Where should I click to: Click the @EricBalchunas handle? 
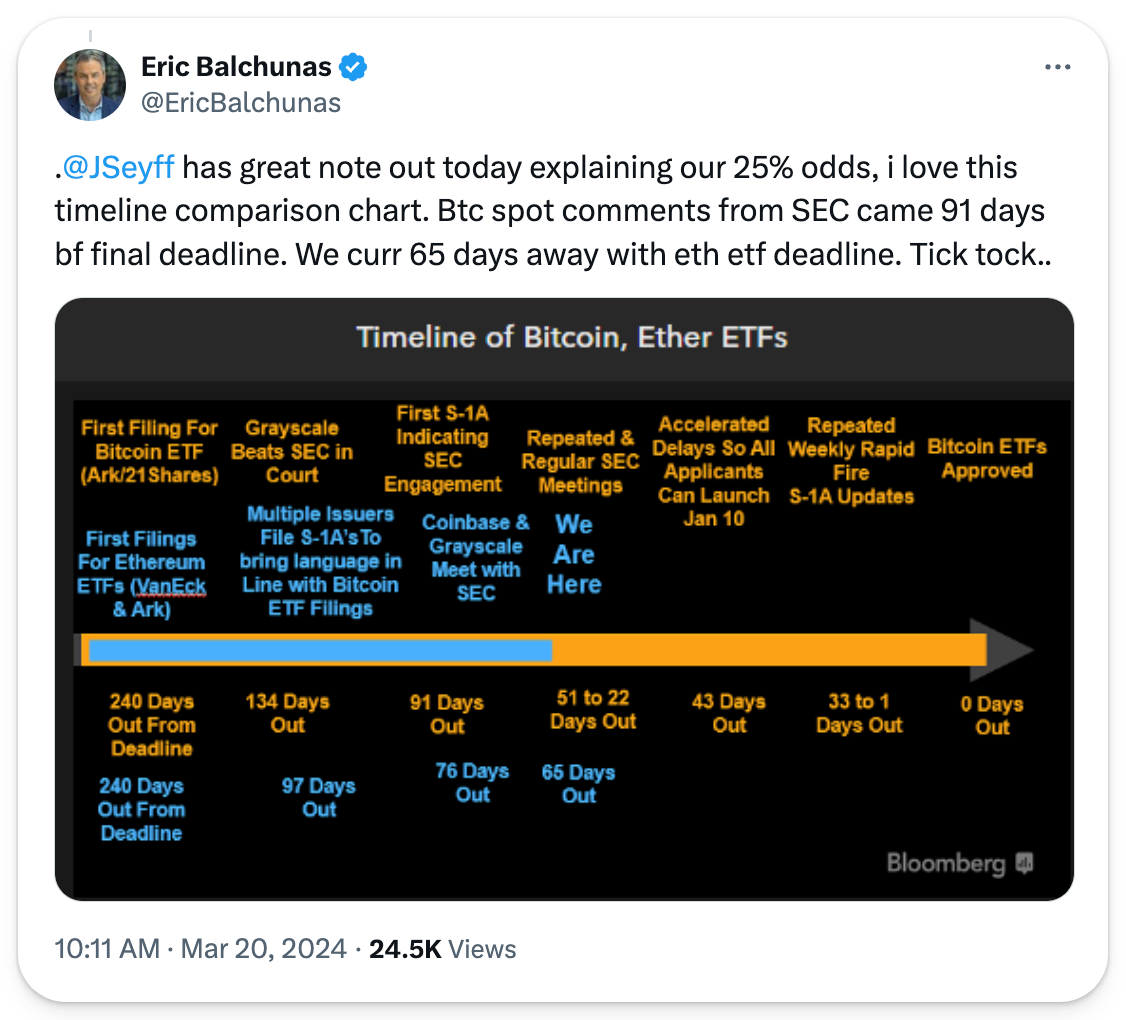click(241, 102)
